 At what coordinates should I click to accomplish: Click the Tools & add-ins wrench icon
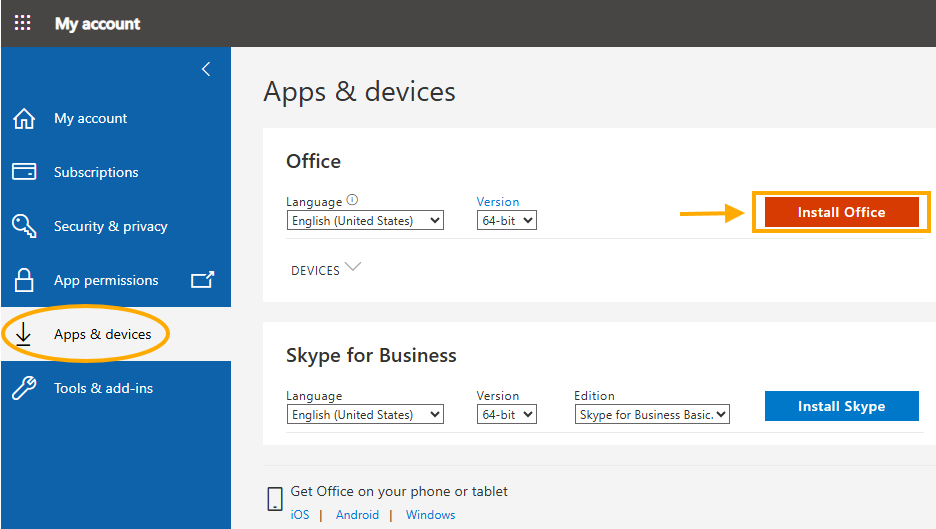24,388
